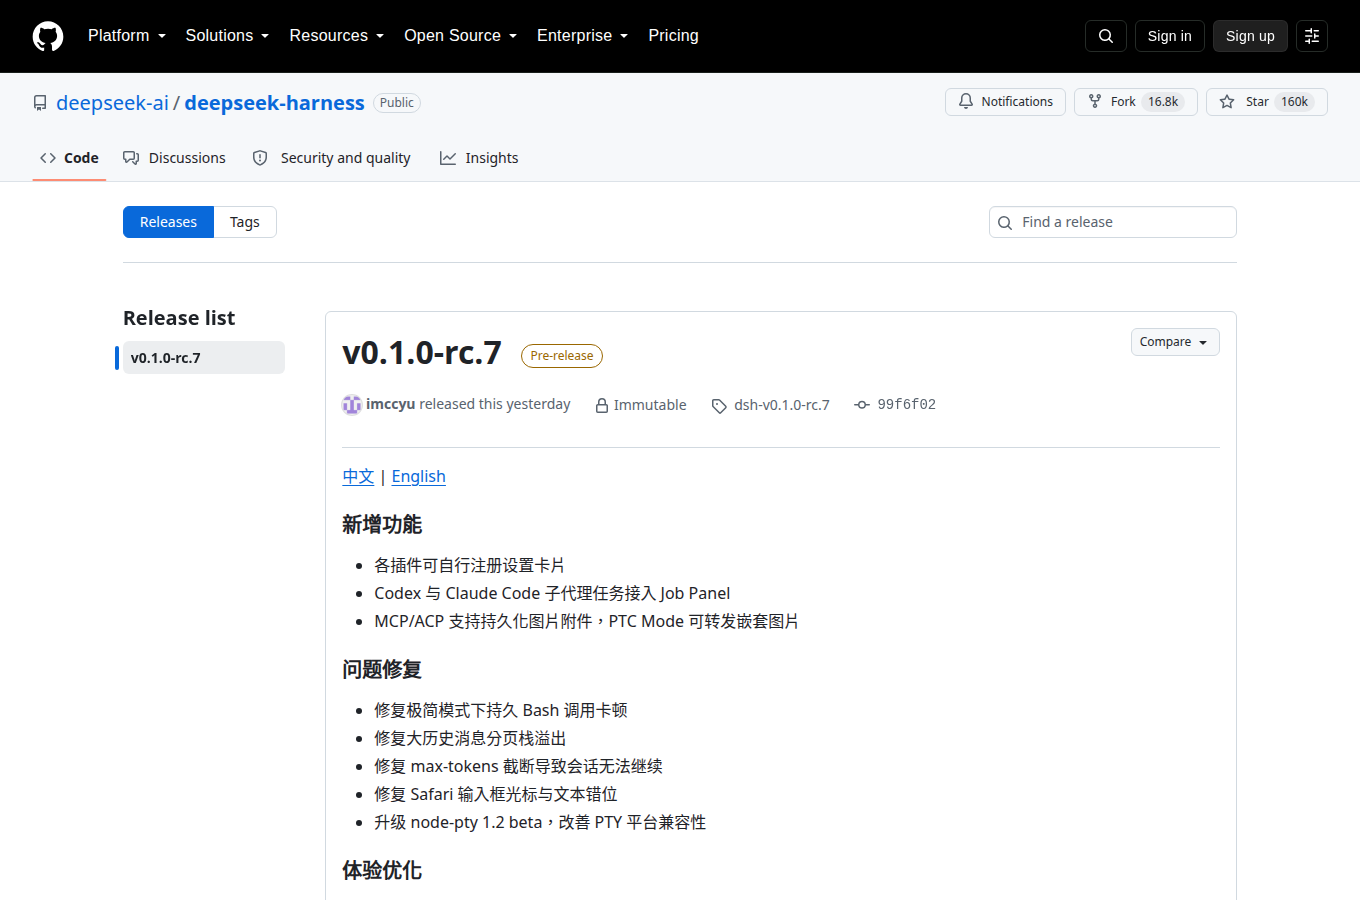Select the Releases tab button
This screenshot has height=900, width=1360.
click(x=168, y=222)
